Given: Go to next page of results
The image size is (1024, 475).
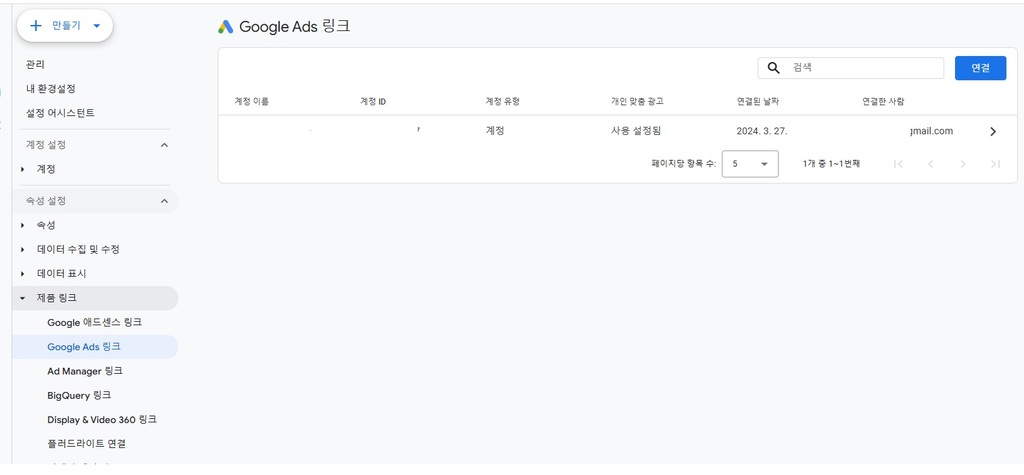Looking at the screenshot, I should pos(963,164).
